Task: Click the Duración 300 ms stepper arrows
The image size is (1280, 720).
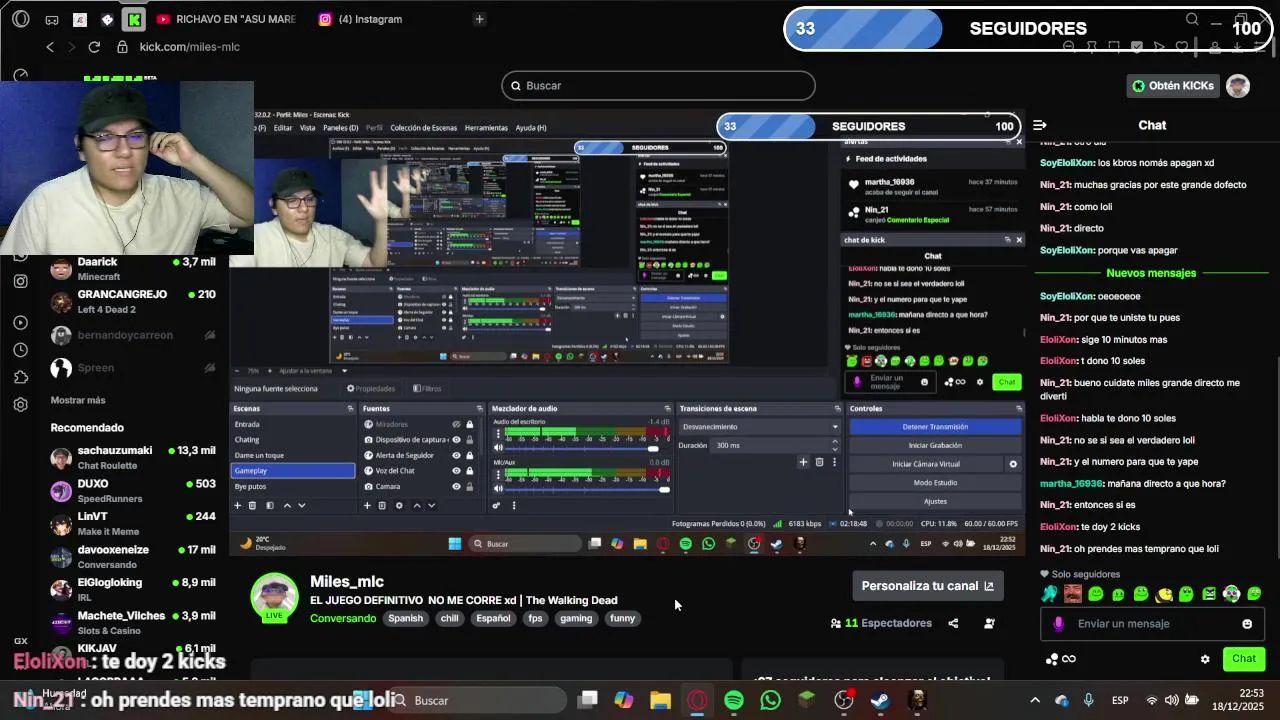Action: (835, 445)
